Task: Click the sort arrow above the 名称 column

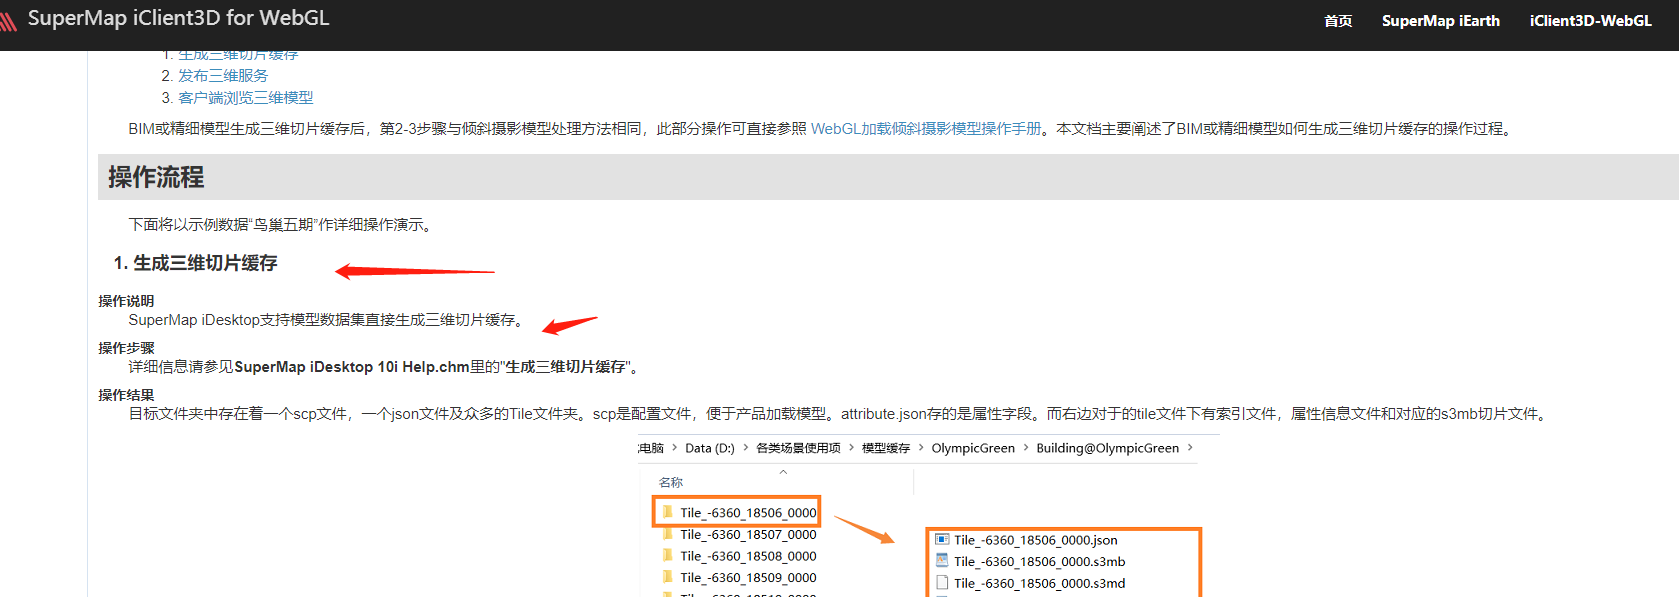Action: [783, 472]
